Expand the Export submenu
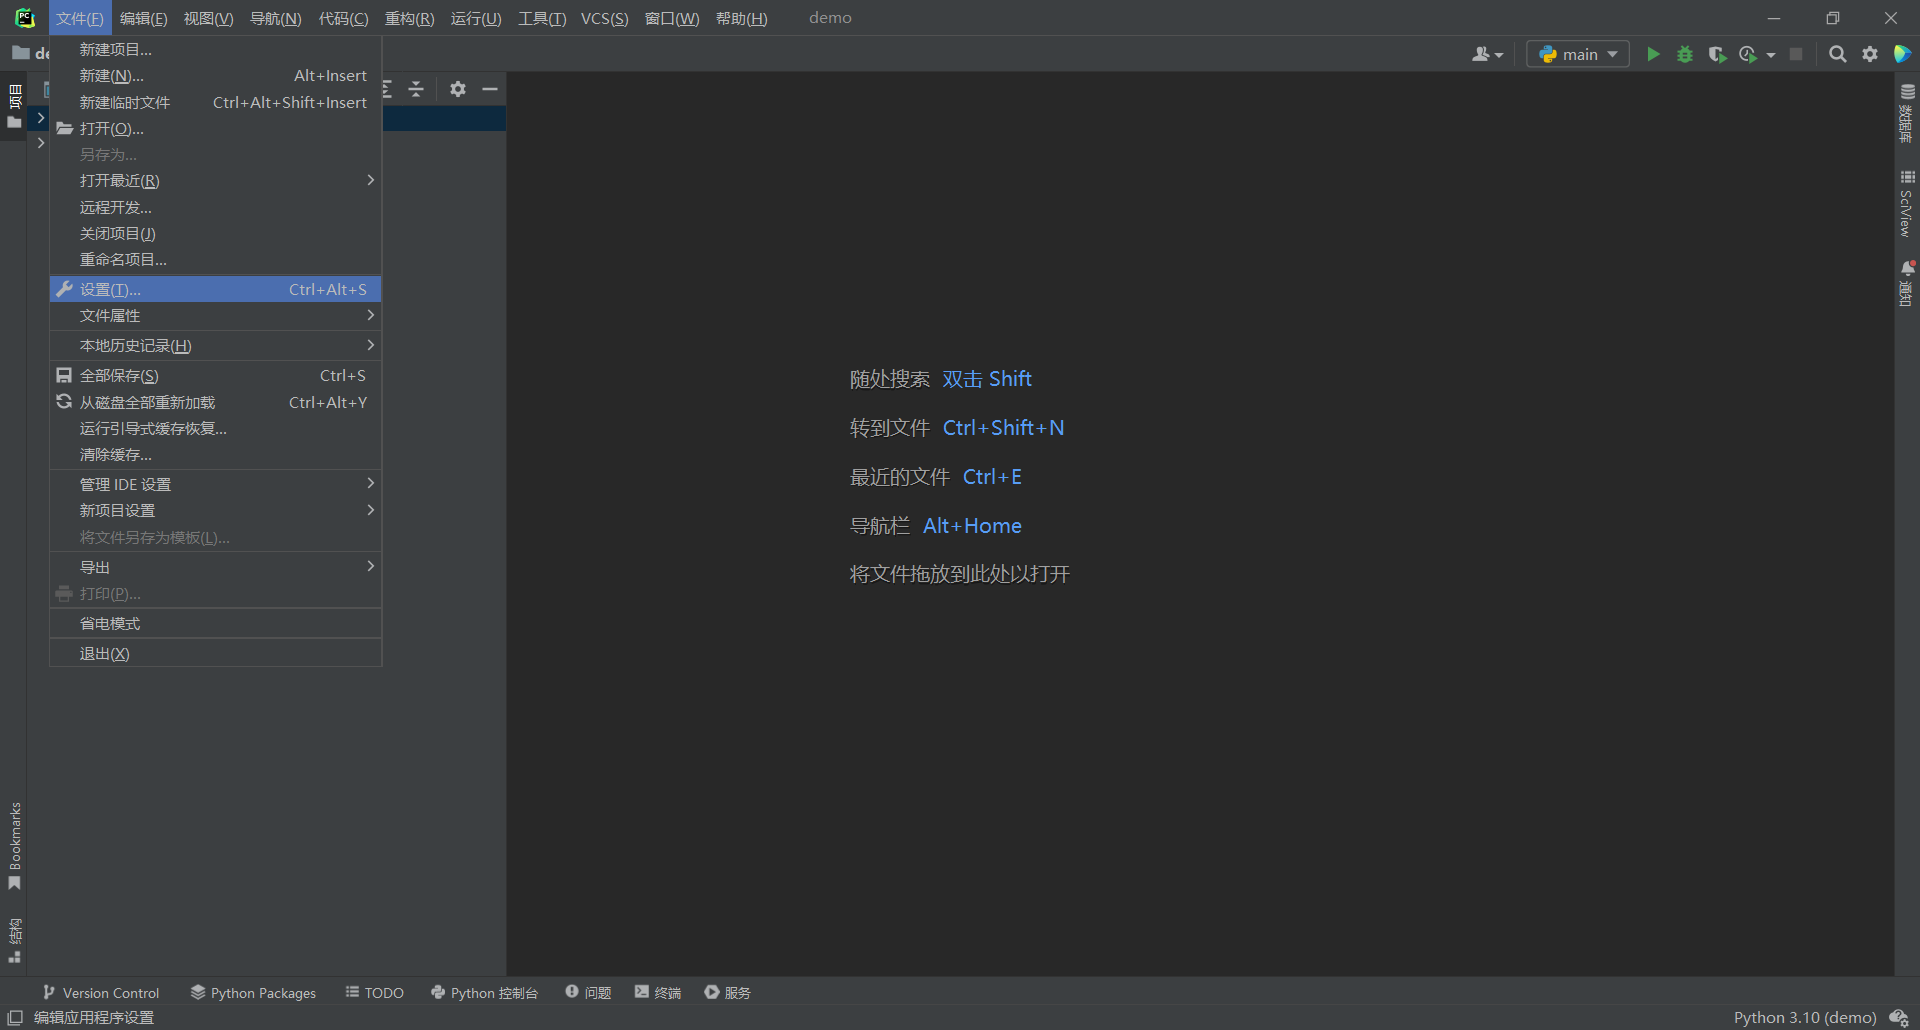1920x1030 pixels. point(216,567)
